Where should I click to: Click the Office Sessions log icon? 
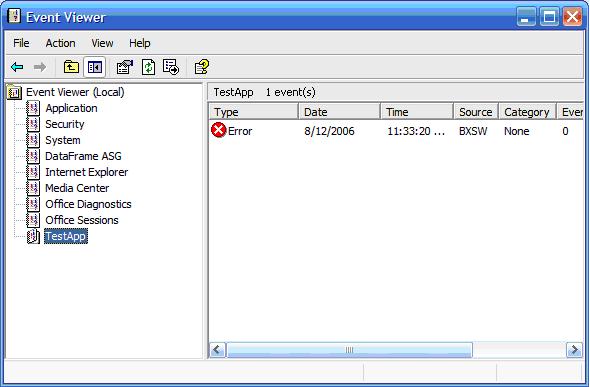(x=33, y=220)
